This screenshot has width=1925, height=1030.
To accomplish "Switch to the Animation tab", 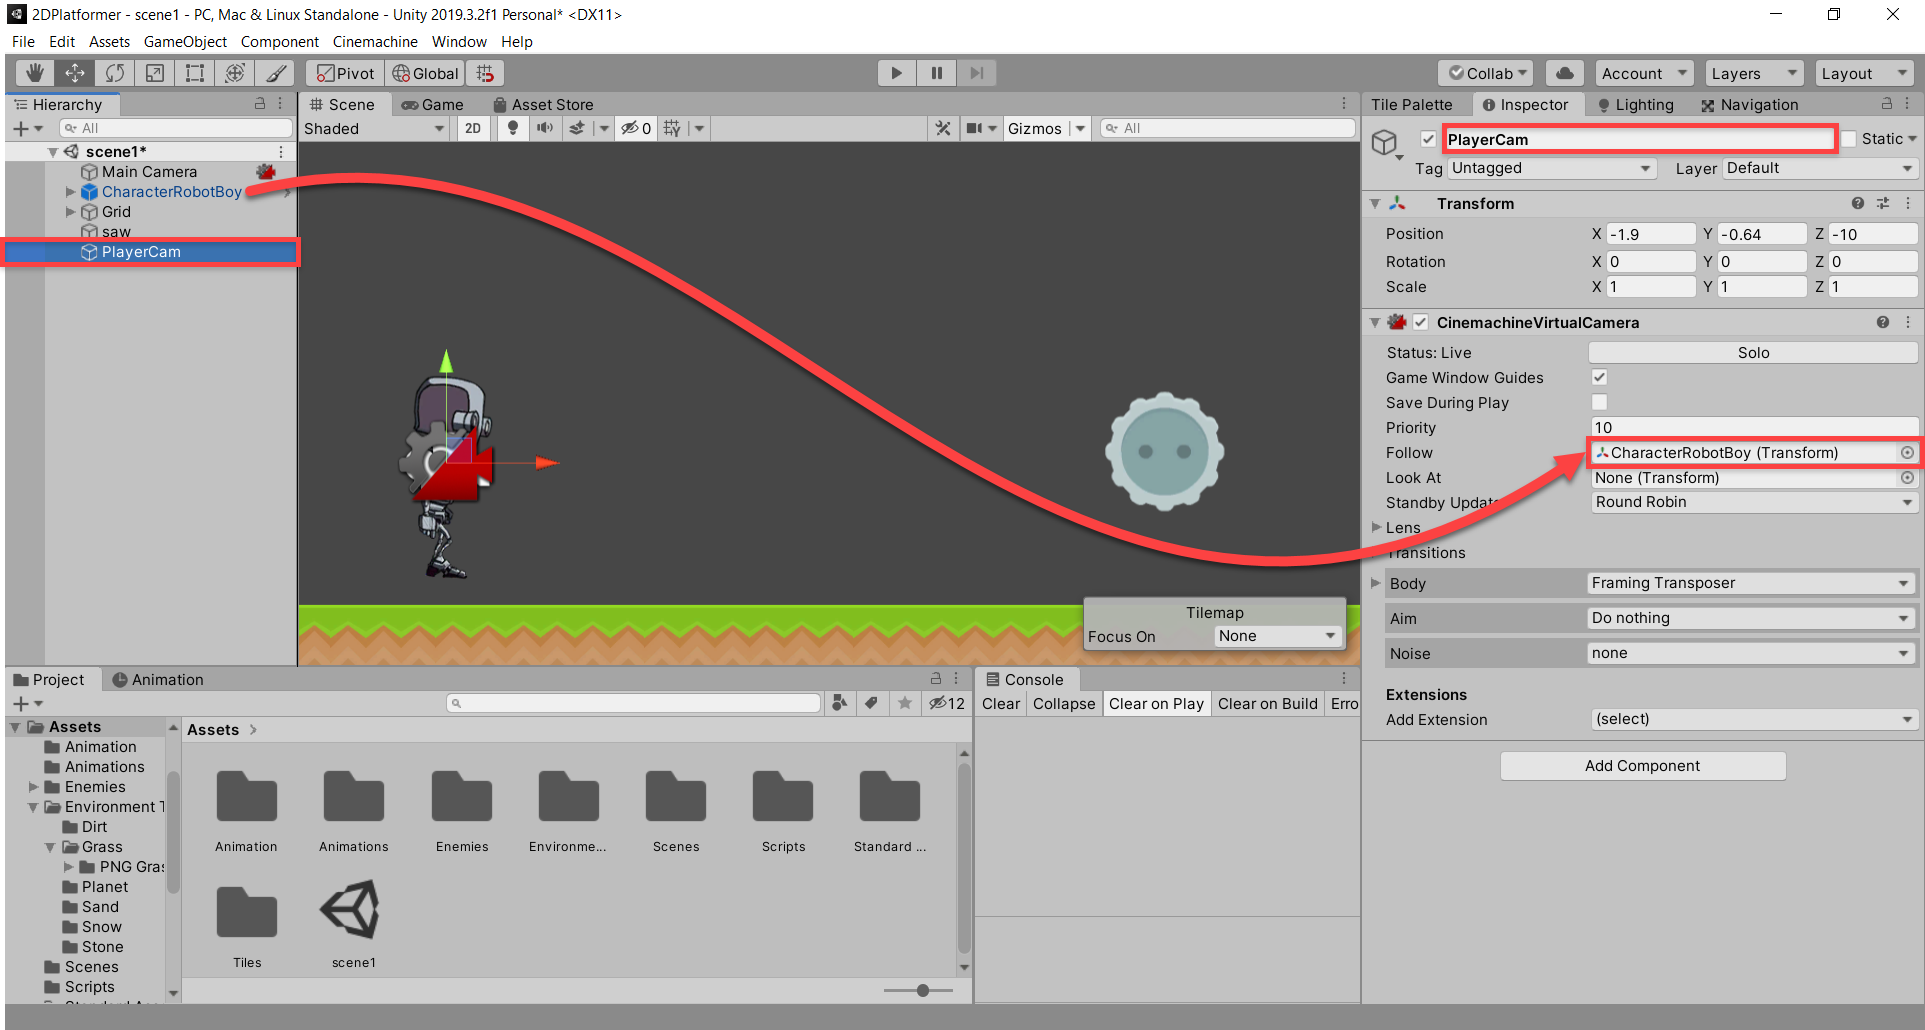I will coord(158,680).
